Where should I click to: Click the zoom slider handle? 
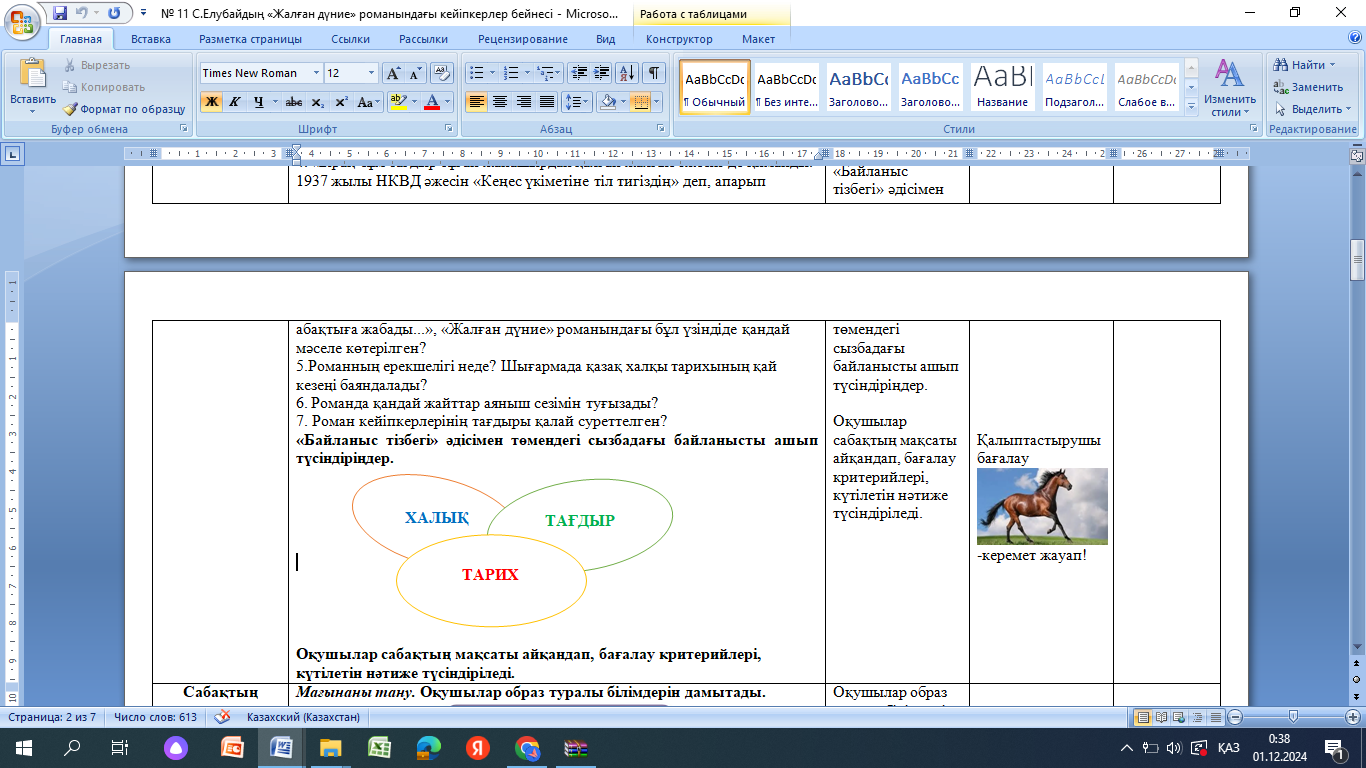point(1294,717)
